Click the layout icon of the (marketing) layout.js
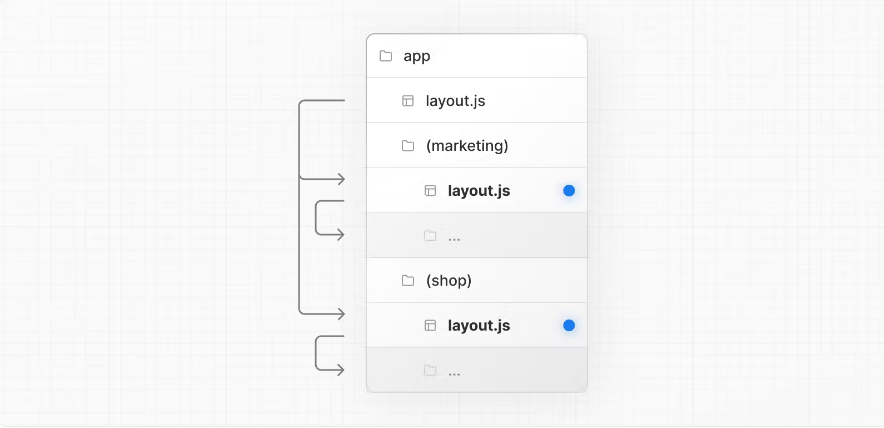This screenshot has height=428, width=884. 430,191
